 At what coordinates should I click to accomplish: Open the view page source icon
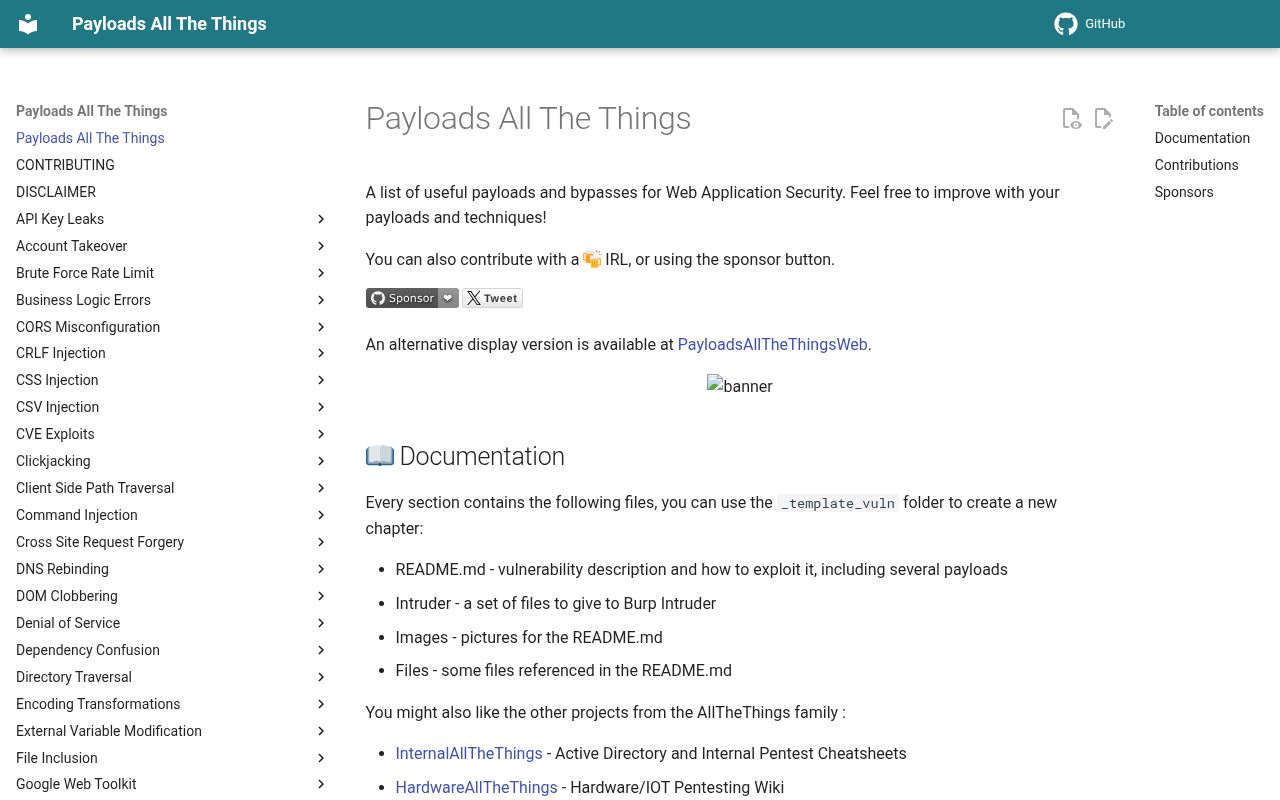[x=1071, y=119]
